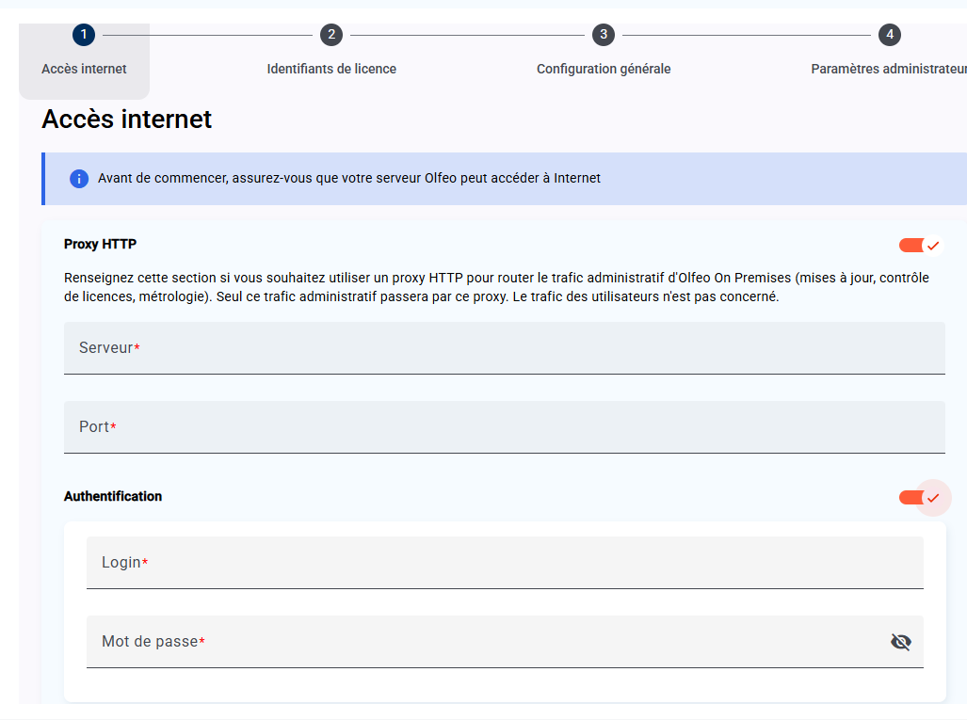Disable the Proxy HTTP toggle
Image resolution: width=967 pixels, height=720 pixels.
(x=920, y=245)
